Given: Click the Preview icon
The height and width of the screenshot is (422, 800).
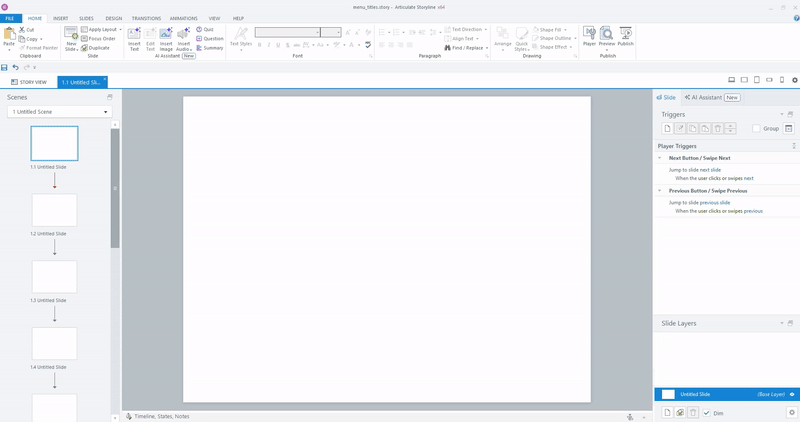Looking at the screenshot, I should click(607, 33).
